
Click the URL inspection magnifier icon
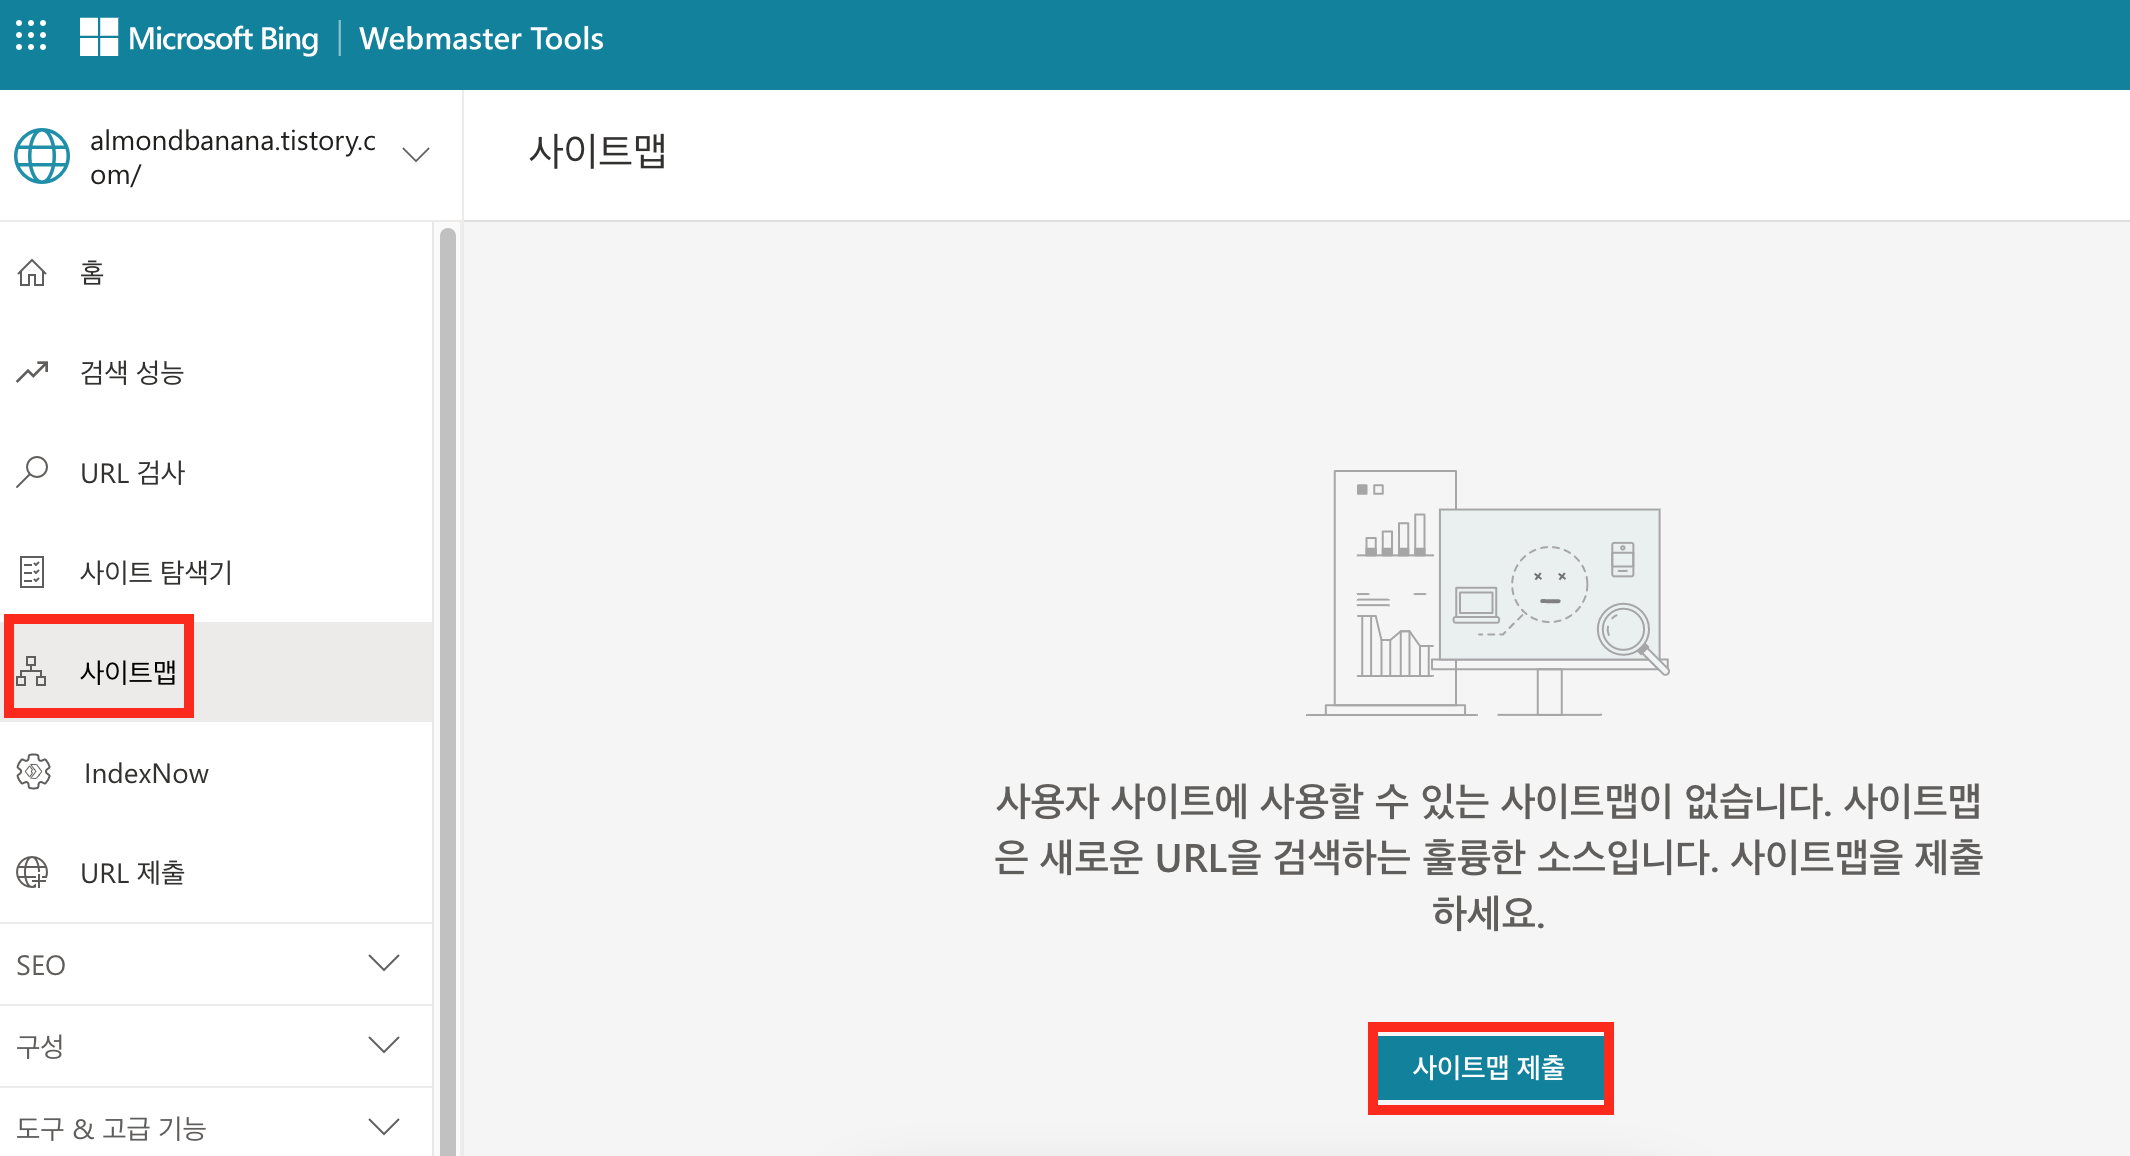32,472
